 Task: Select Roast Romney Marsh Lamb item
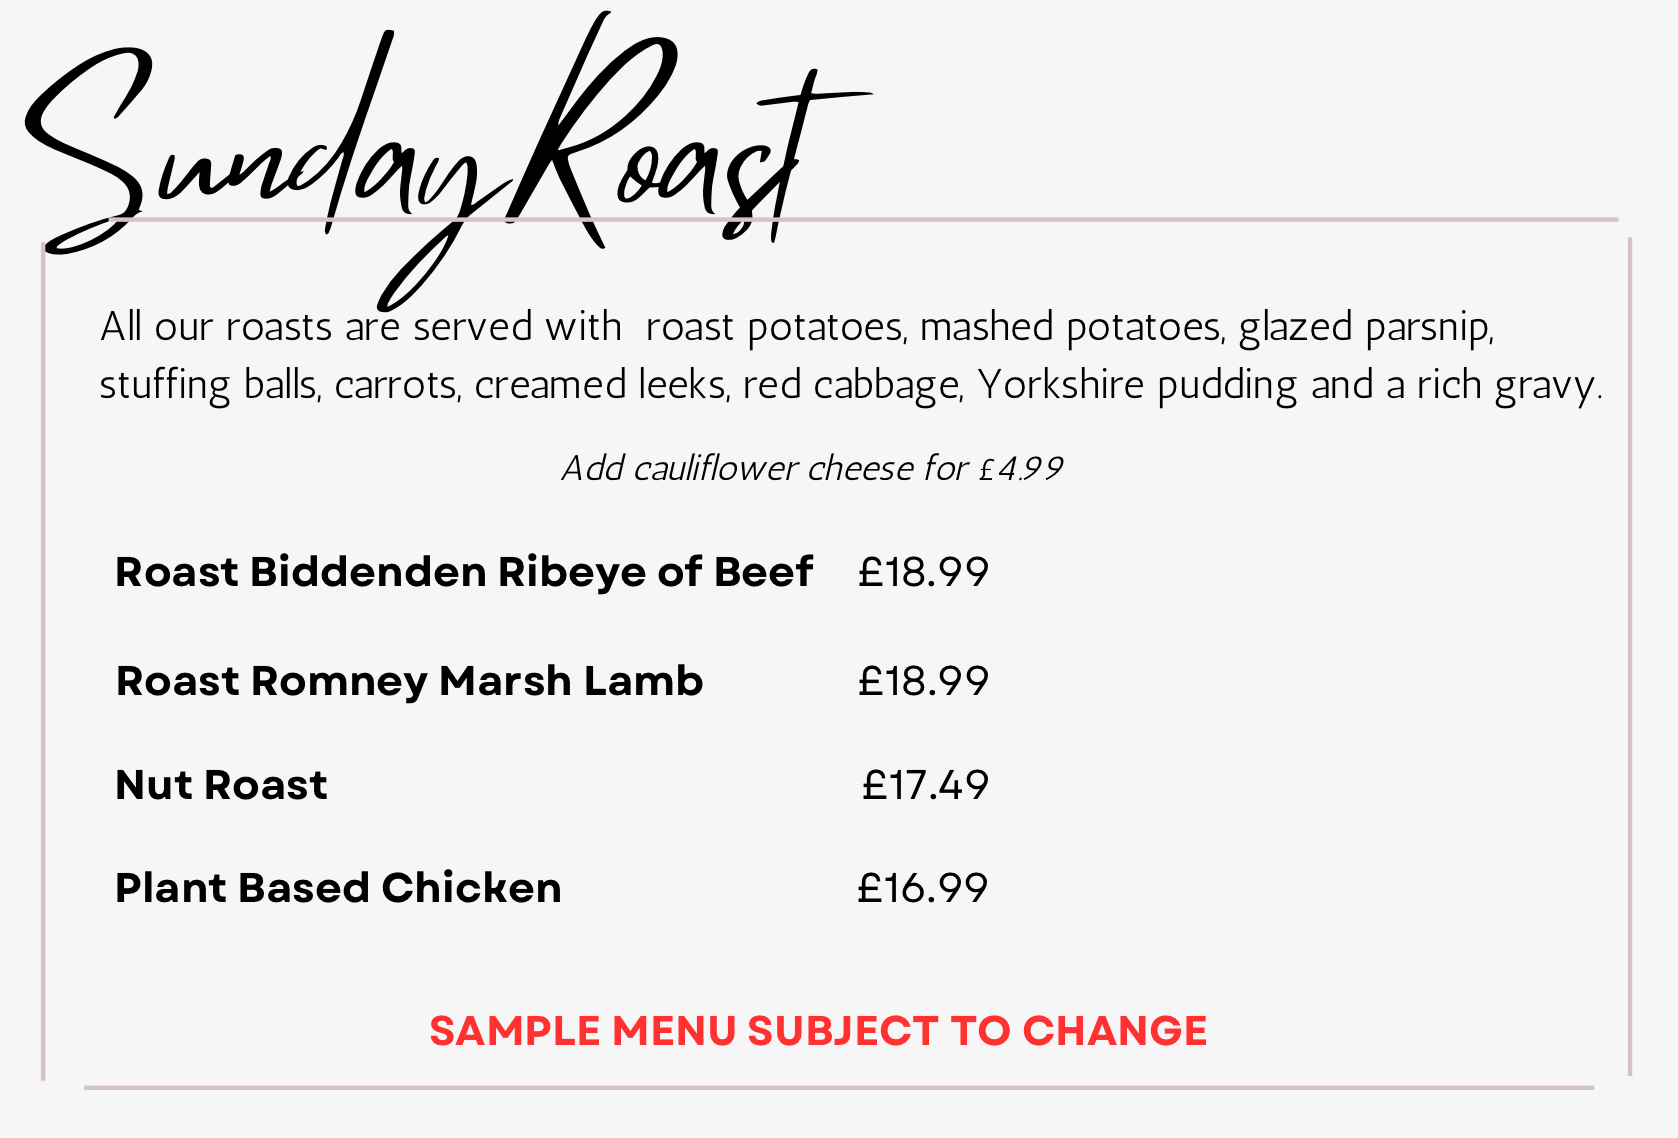[x=409, y=681]
